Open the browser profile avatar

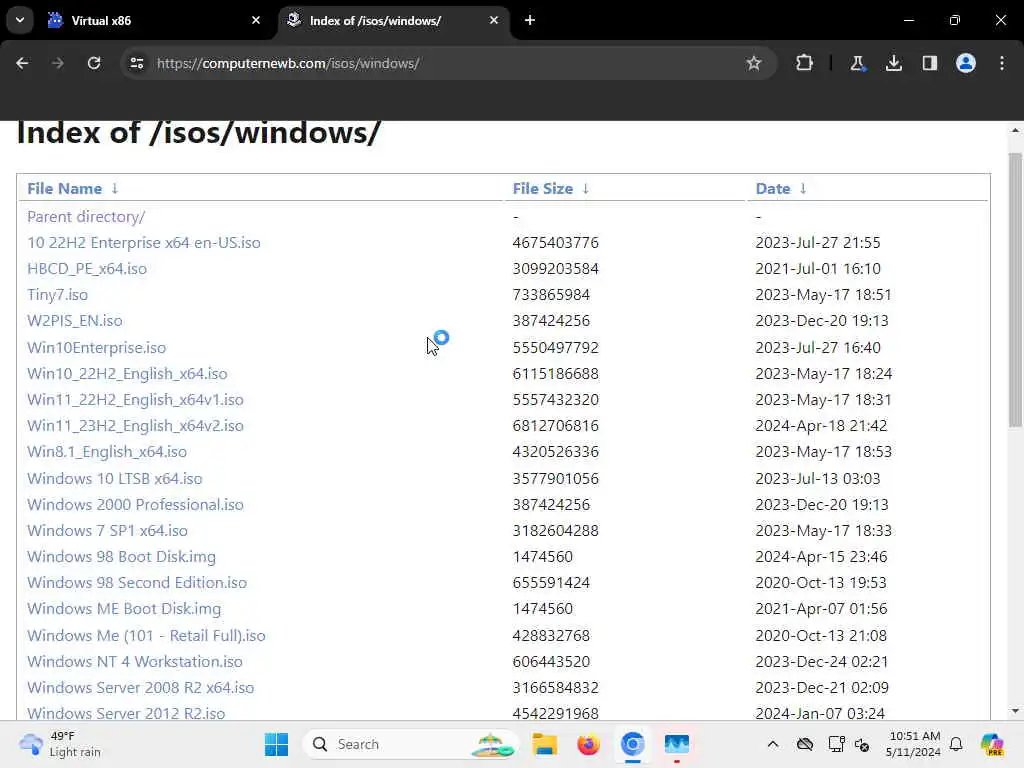pos(966,63)
